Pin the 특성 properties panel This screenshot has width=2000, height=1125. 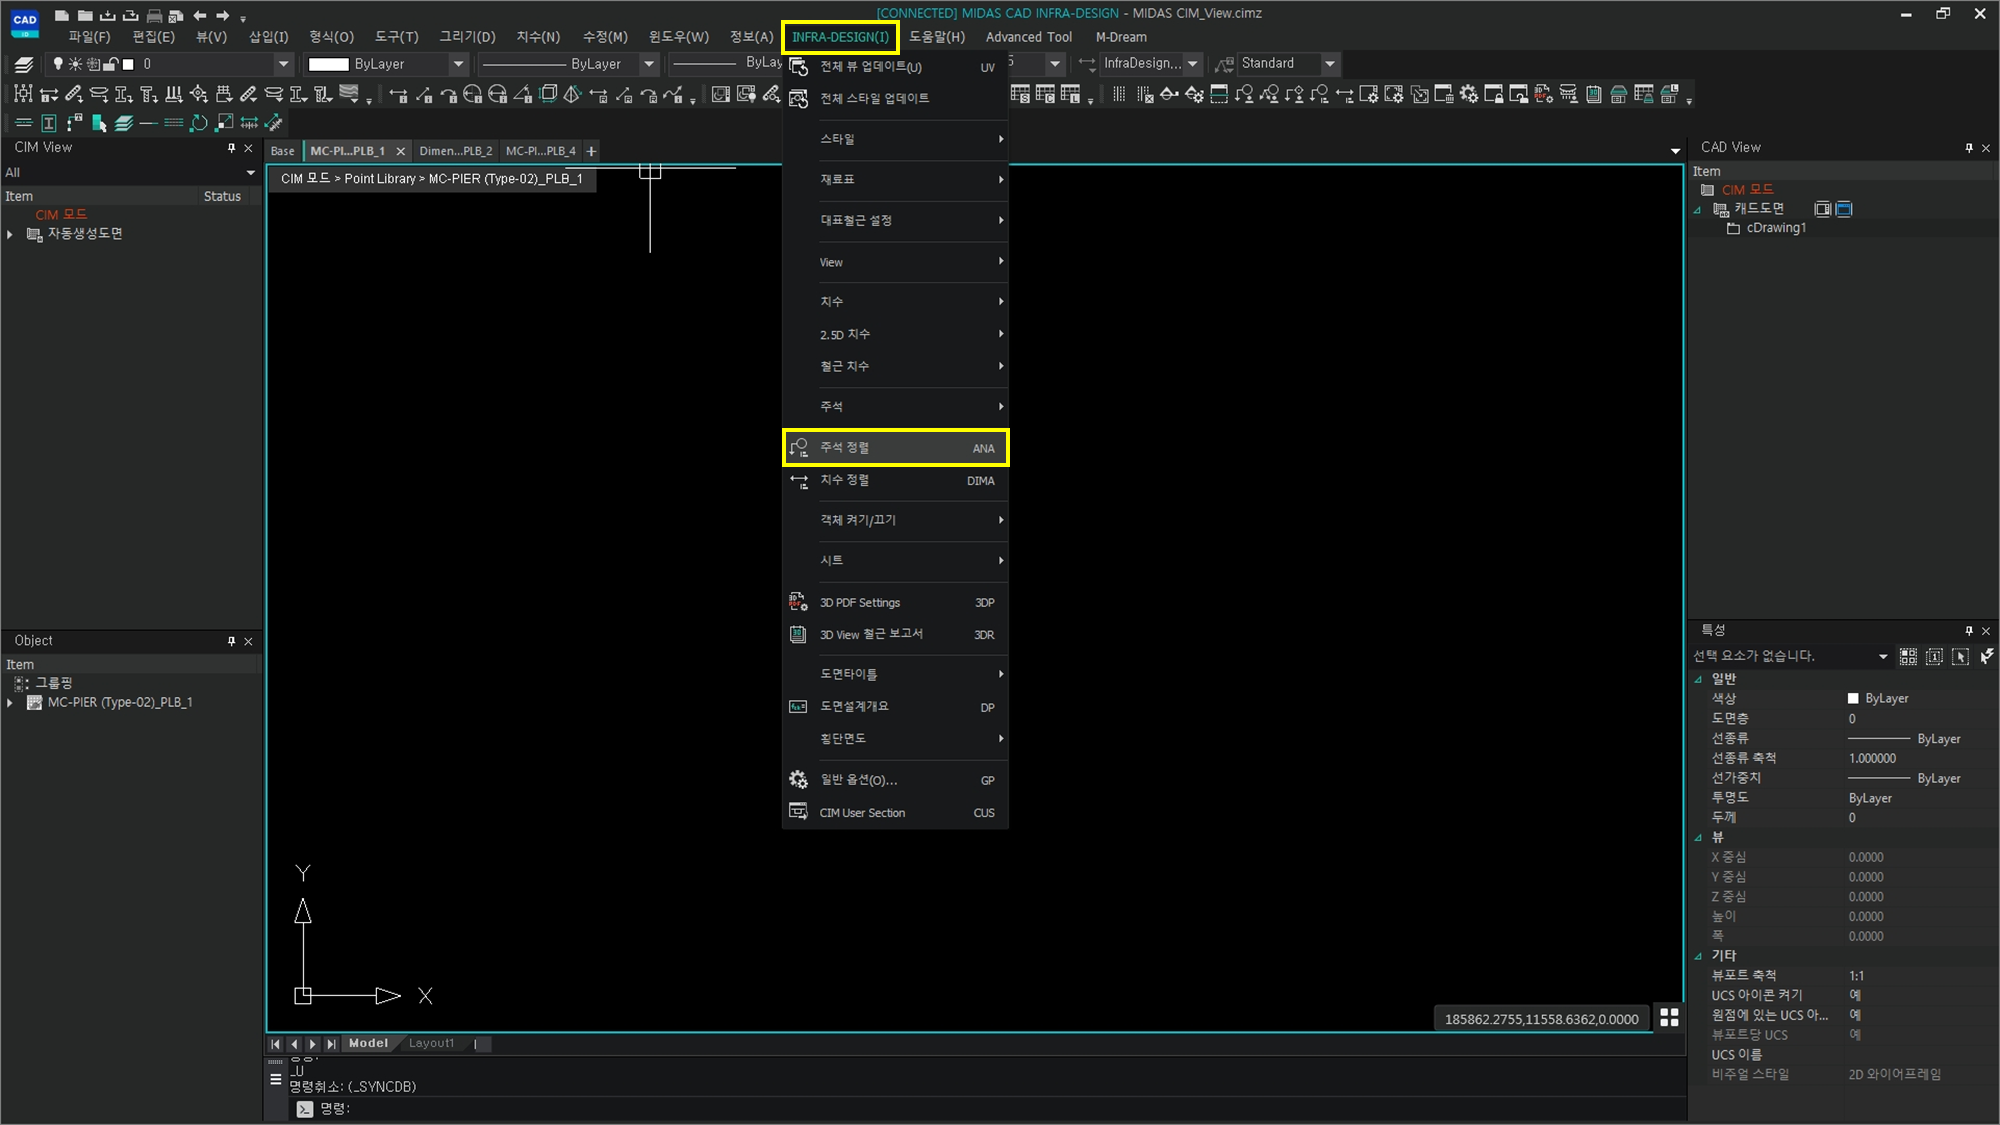point(1969,630)
